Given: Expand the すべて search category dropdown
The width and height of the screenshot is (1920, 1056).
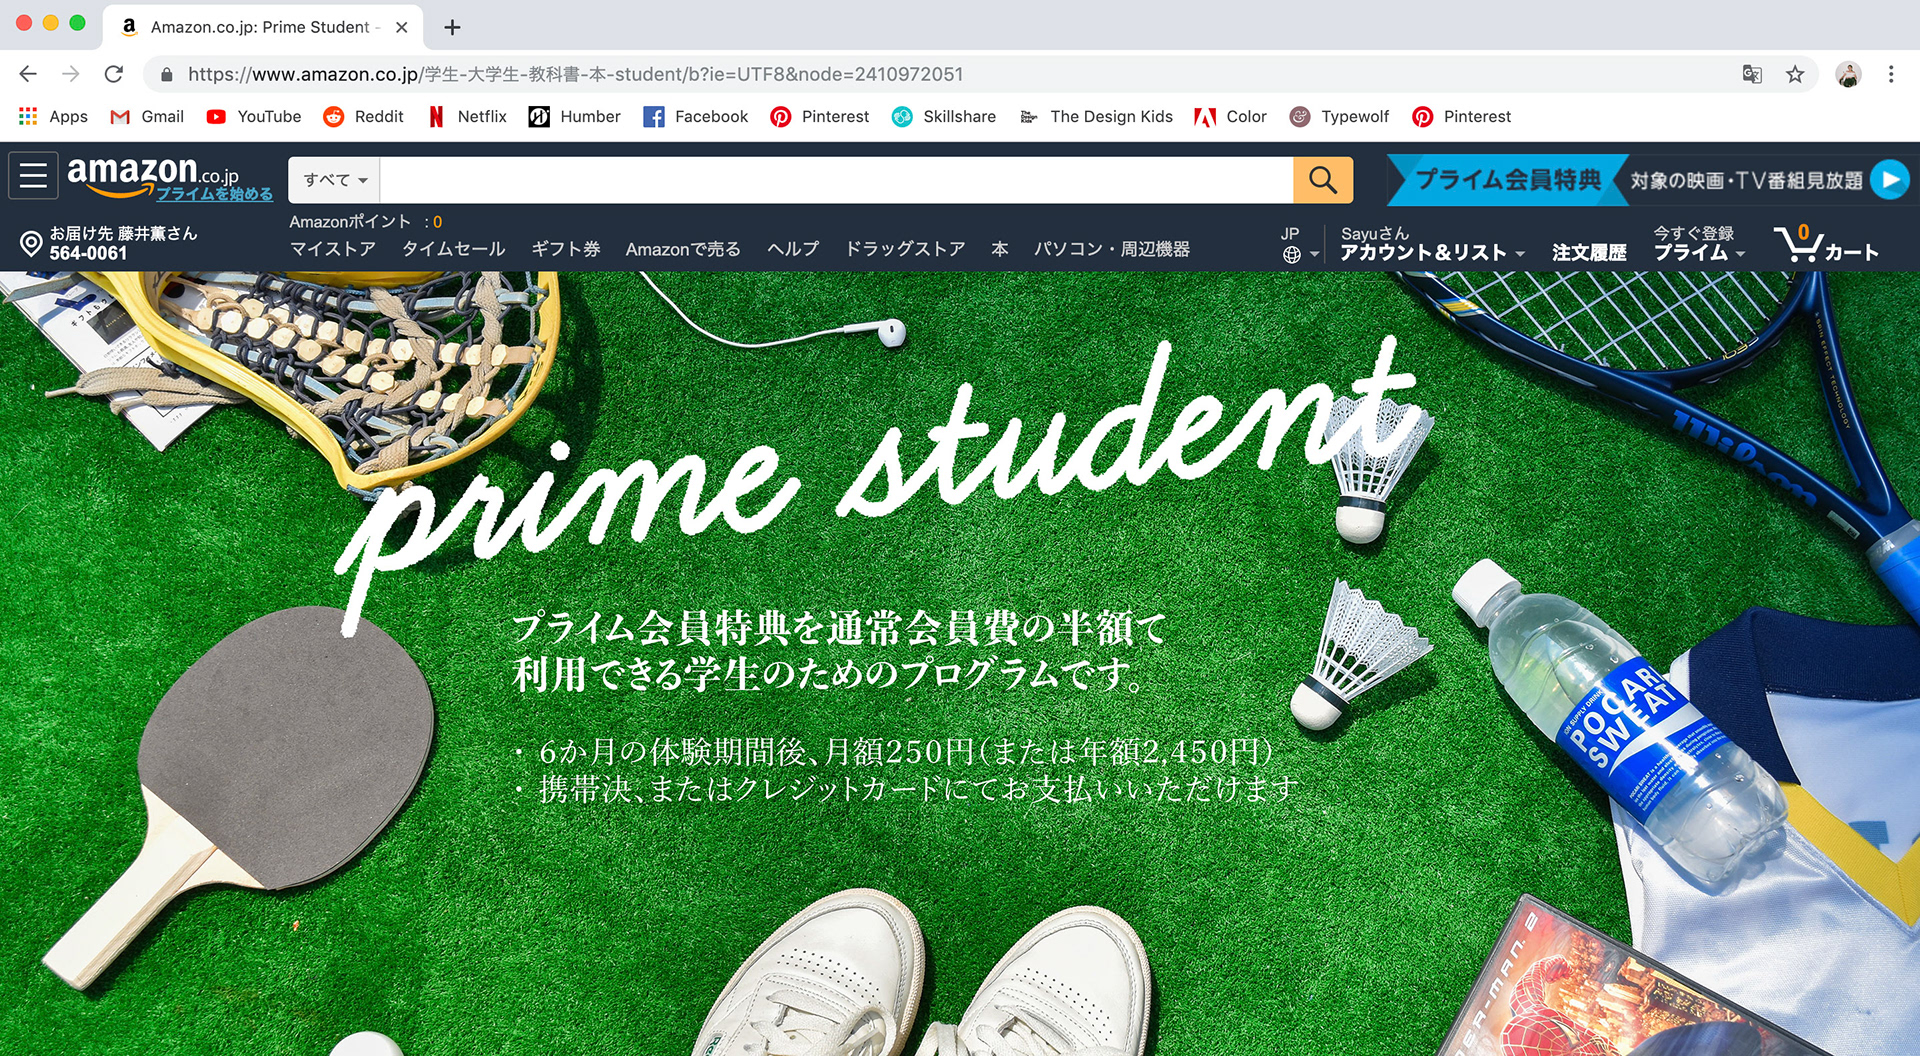Looking at the screenshot, I should (335, 180).
